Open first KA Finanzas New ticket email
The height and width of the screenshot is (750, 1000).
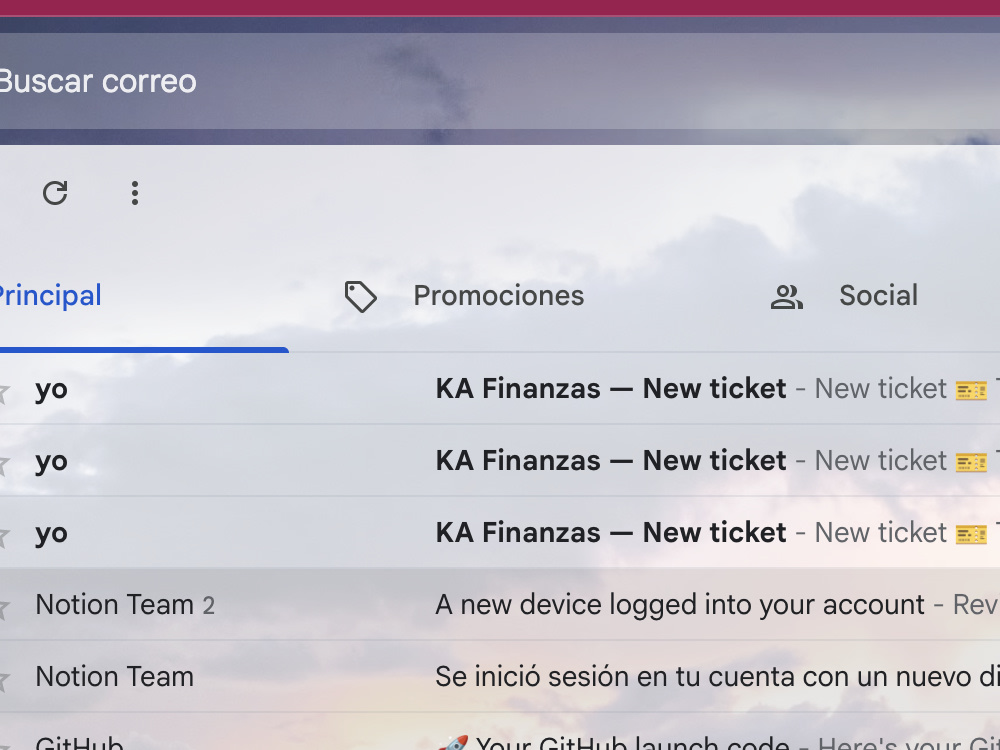(x=500, y=388)
